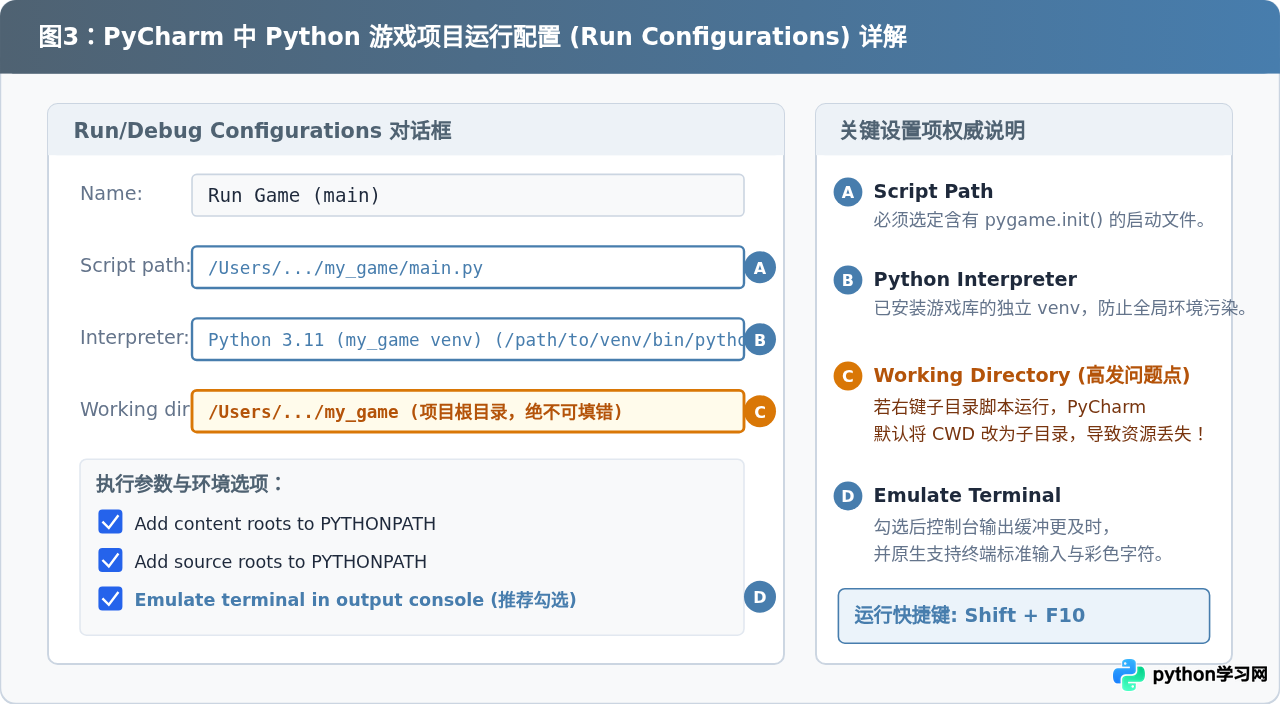Click the venv description under Python Interpreter
1280x704 pixels.
coord(1062,308)
